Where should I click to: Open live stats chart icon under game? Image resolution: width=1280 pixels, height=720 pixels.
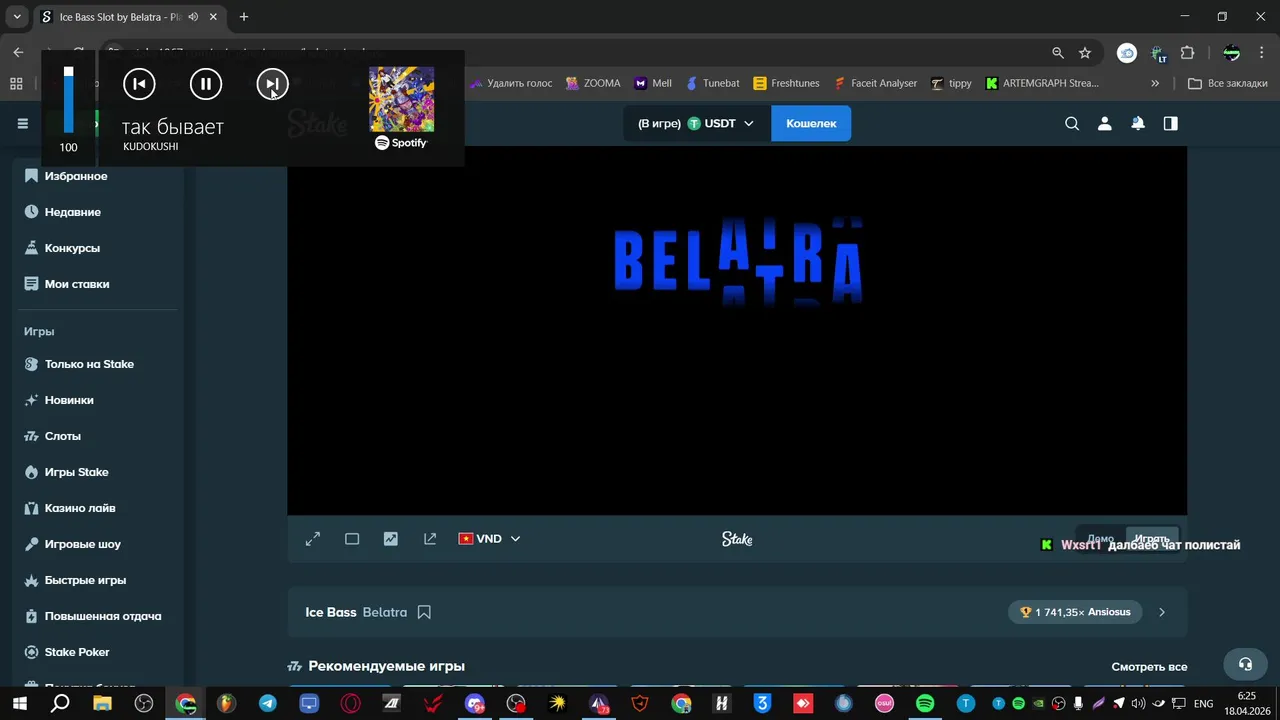click(391, 539)
